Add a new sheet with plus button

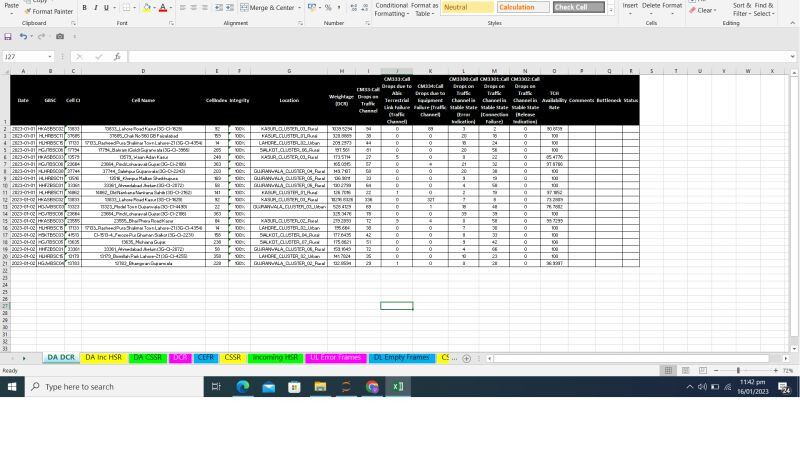[x=466, y=359]
